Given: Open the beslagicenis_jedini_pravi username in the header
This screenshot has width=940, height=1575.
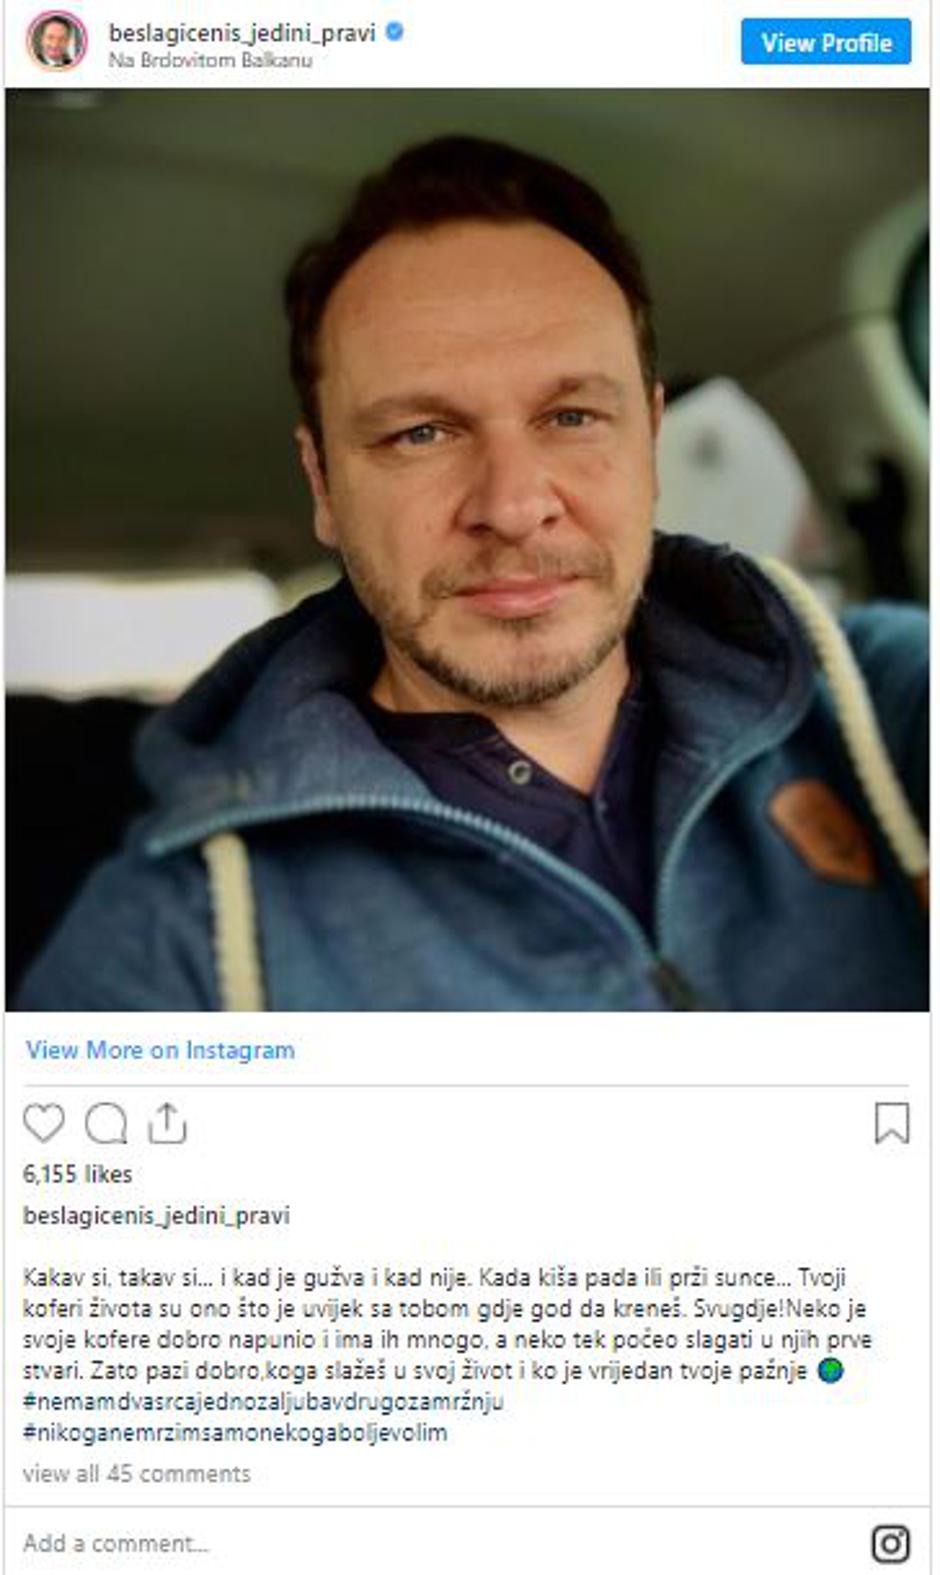Looking at the screenshot, I should [x=241, y=32].
